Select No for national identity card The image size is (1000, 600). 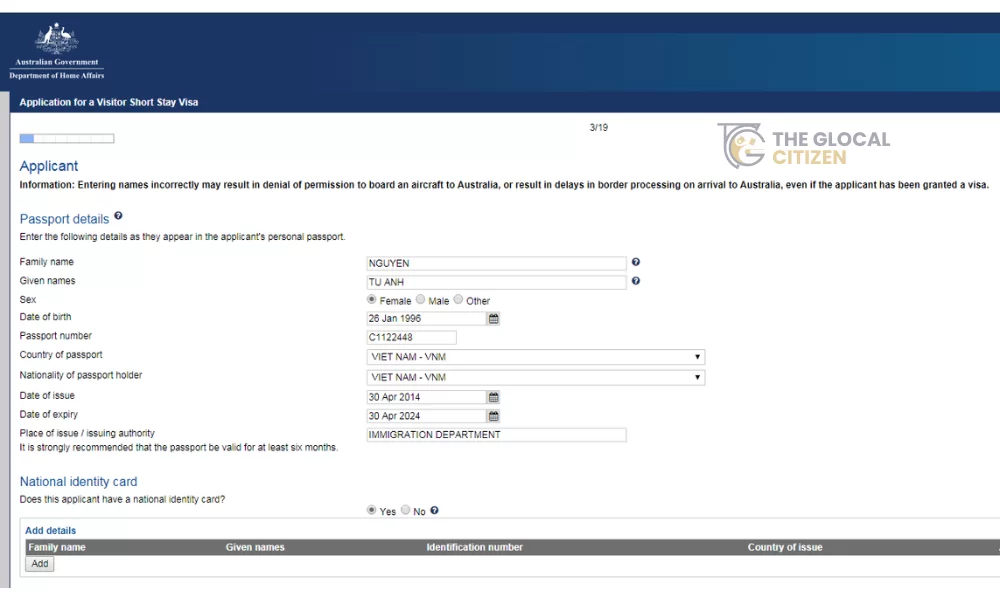[406, 511]
